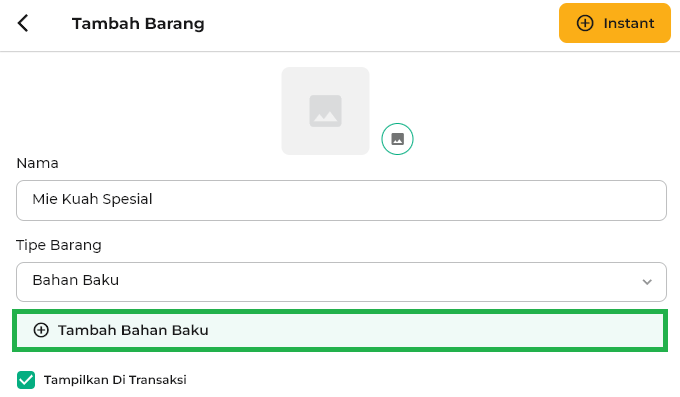Expand the chevron arrow in Tipe Barang
Image resolution: width=680 pixels, height=397 pixels.
point(647,282)
